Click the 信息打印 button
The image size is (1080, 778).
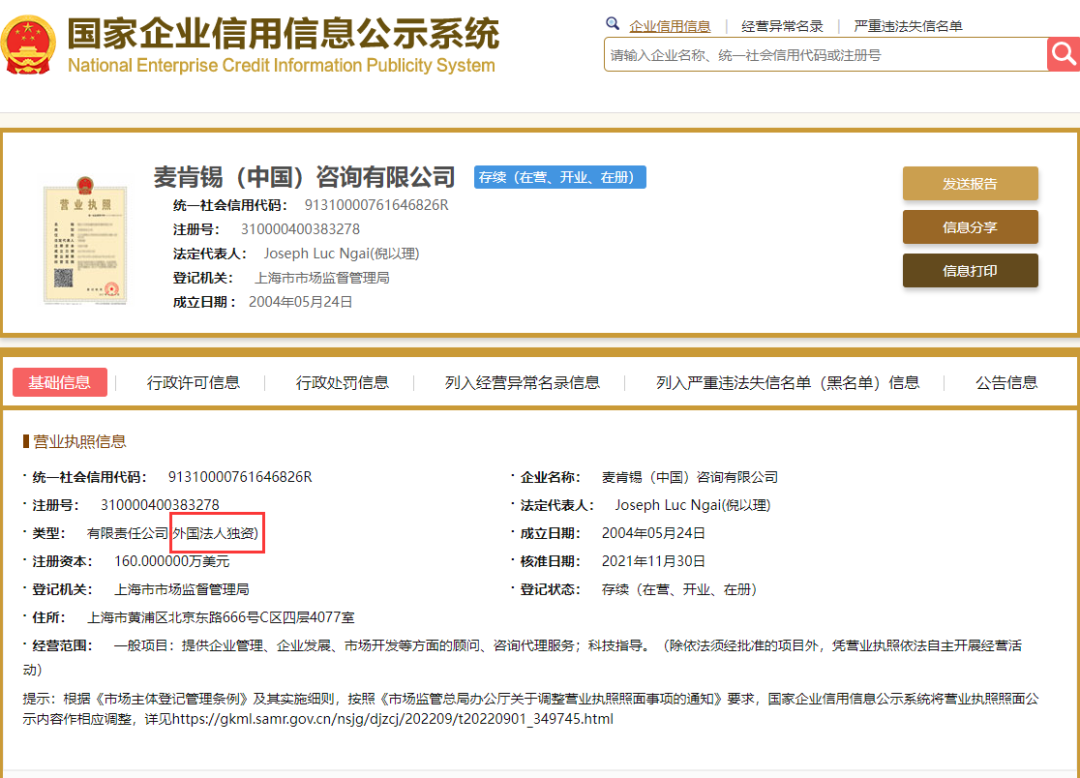coord(970,271)
